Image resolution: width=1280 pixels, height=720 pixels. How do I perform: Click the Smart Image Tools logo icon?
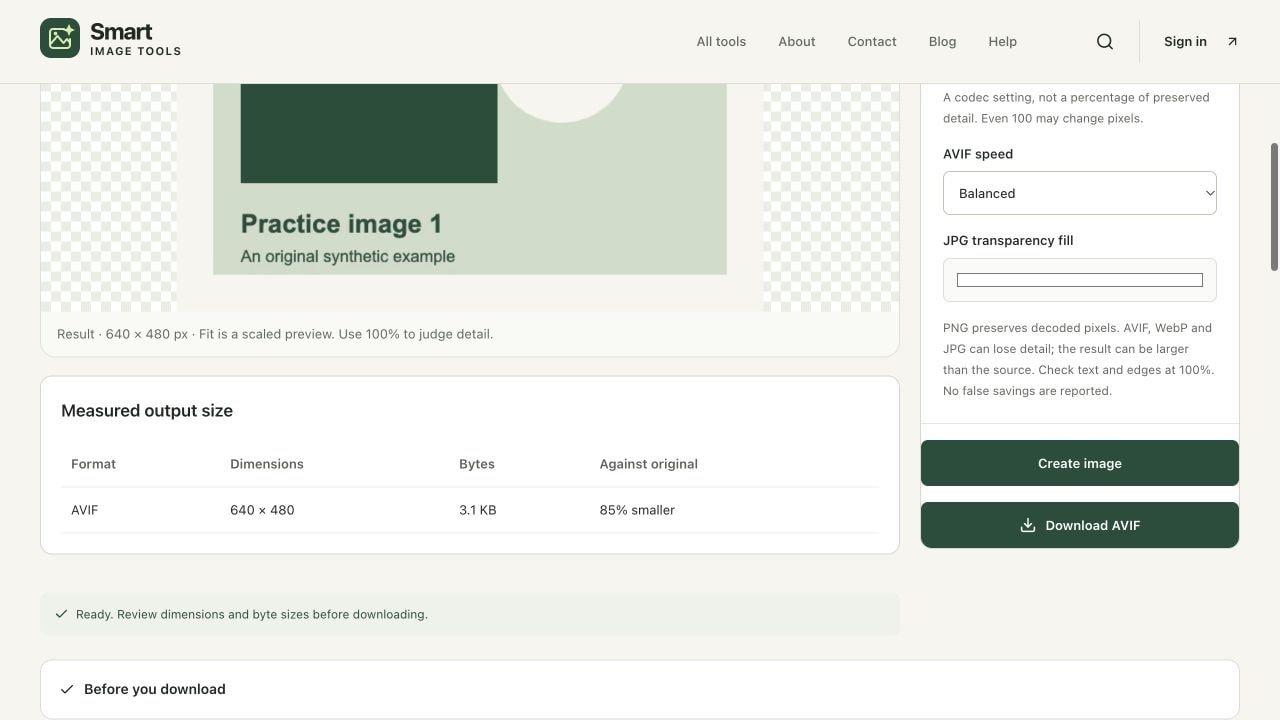[x=60, y=38]
